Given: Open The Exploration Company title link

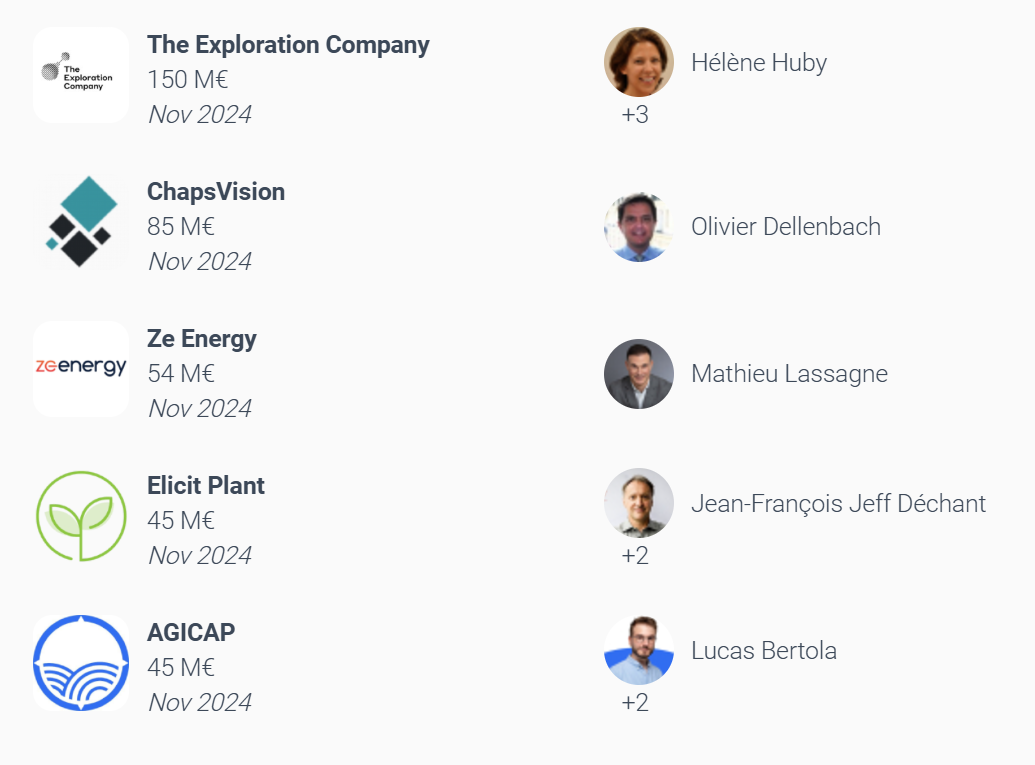Looking at the screenshot, I should (288, 44).
